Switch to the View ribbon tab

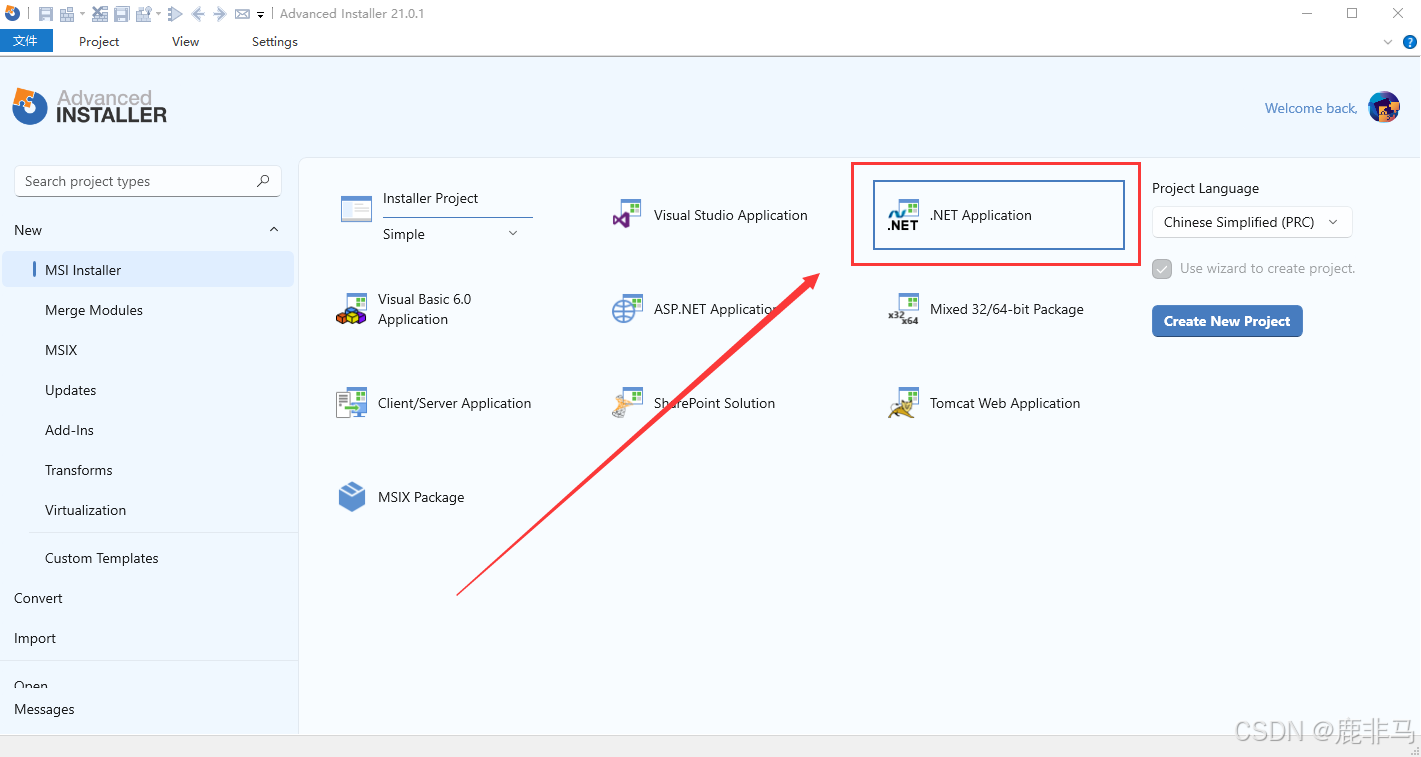(185, 42)
